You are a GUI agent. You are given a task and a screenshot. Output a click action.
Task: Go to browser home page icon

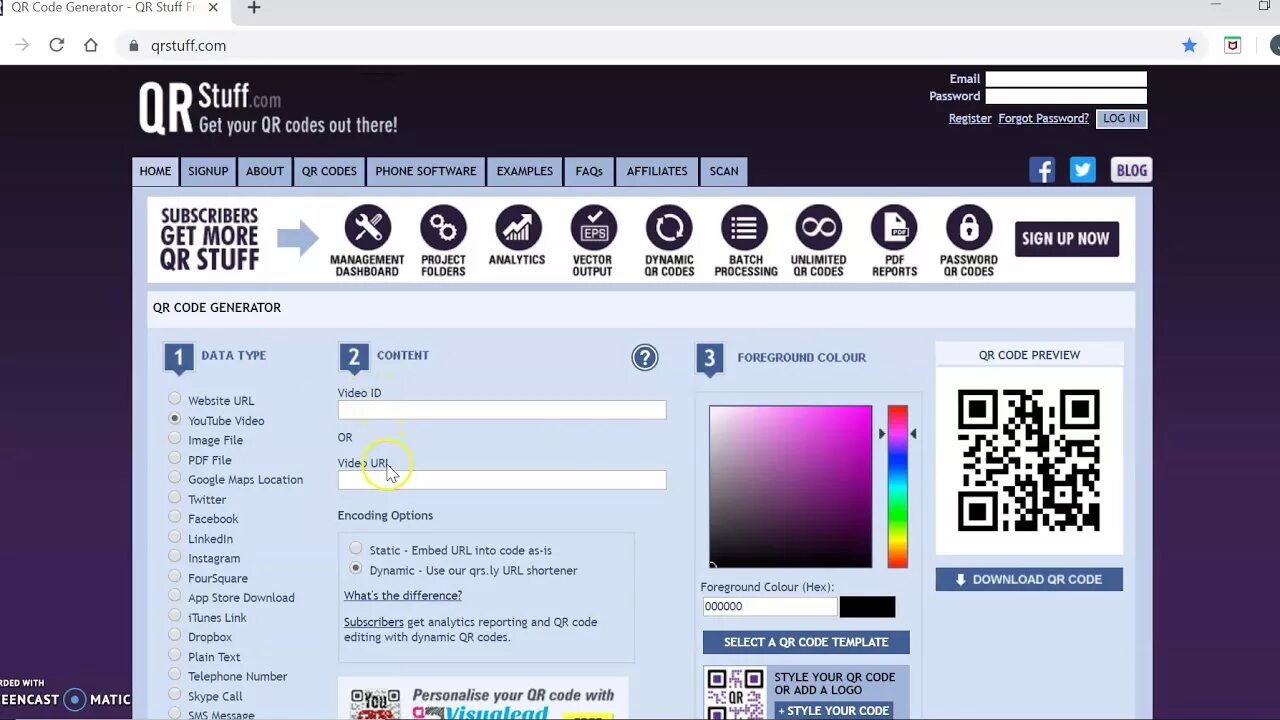pos(91,45)
